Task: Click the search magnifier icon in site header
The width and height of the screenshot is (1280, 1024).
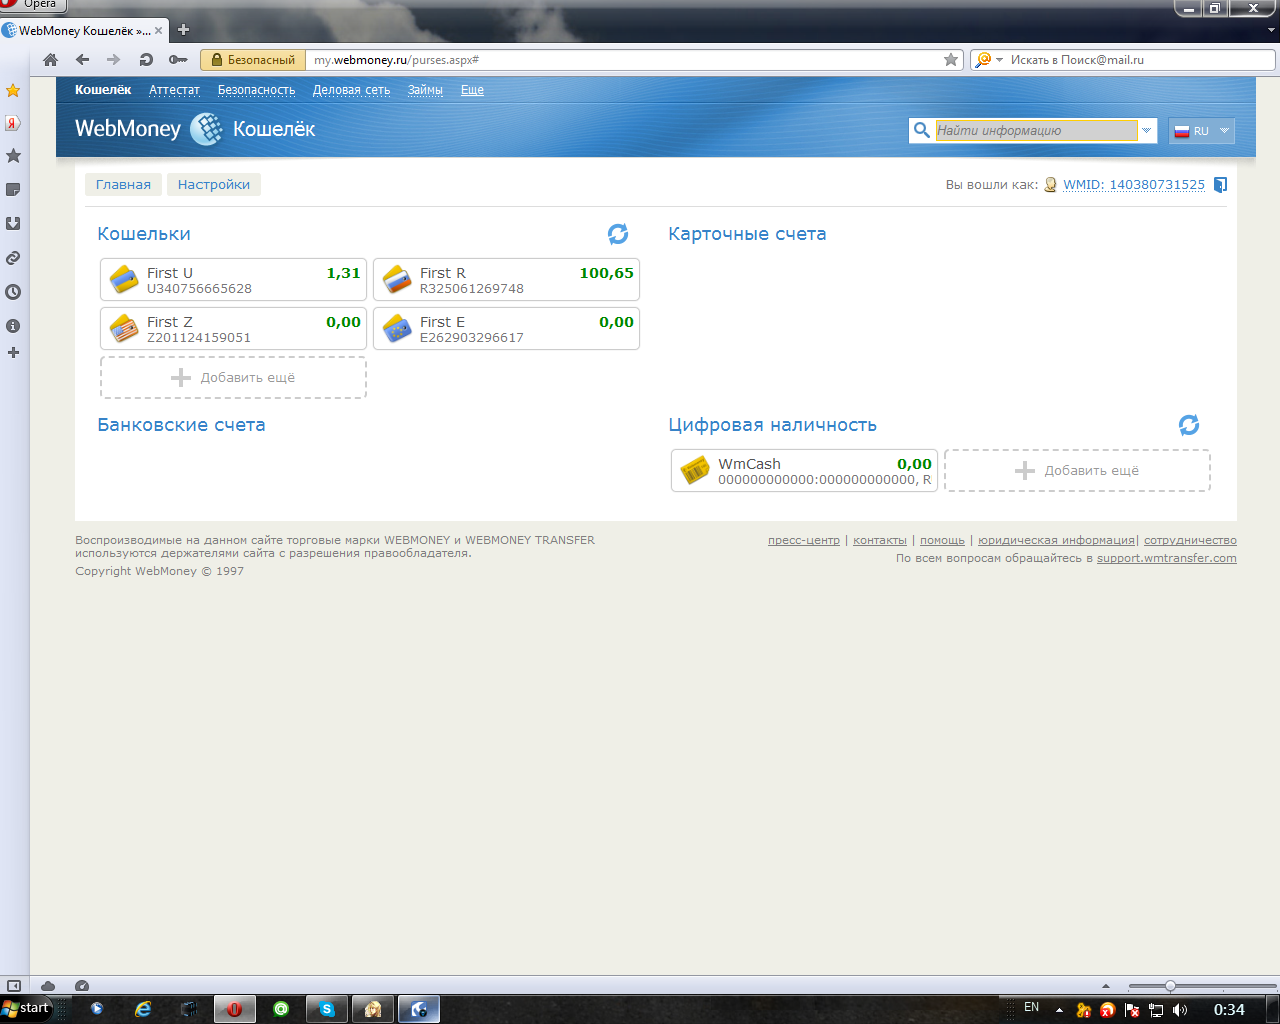Action: (x=922, y=130)
